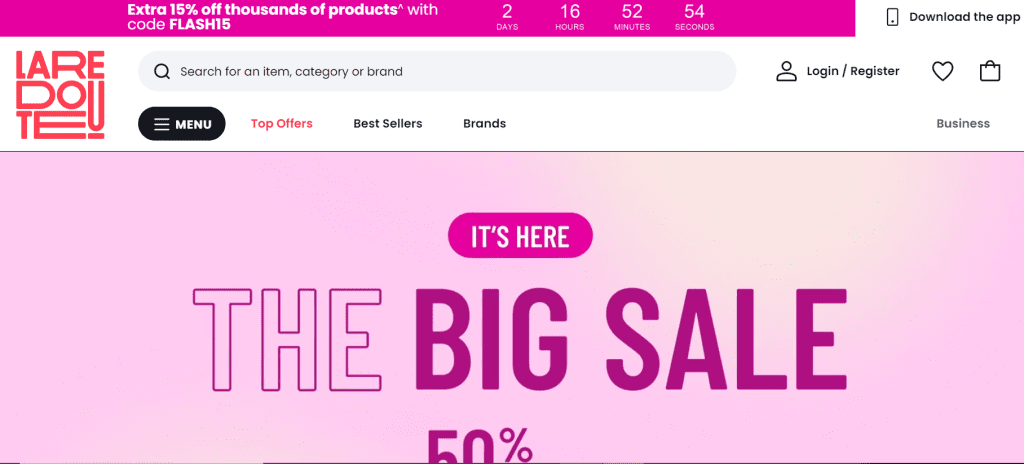Focus the item, category or brand search field

click(x=437, y=71)
